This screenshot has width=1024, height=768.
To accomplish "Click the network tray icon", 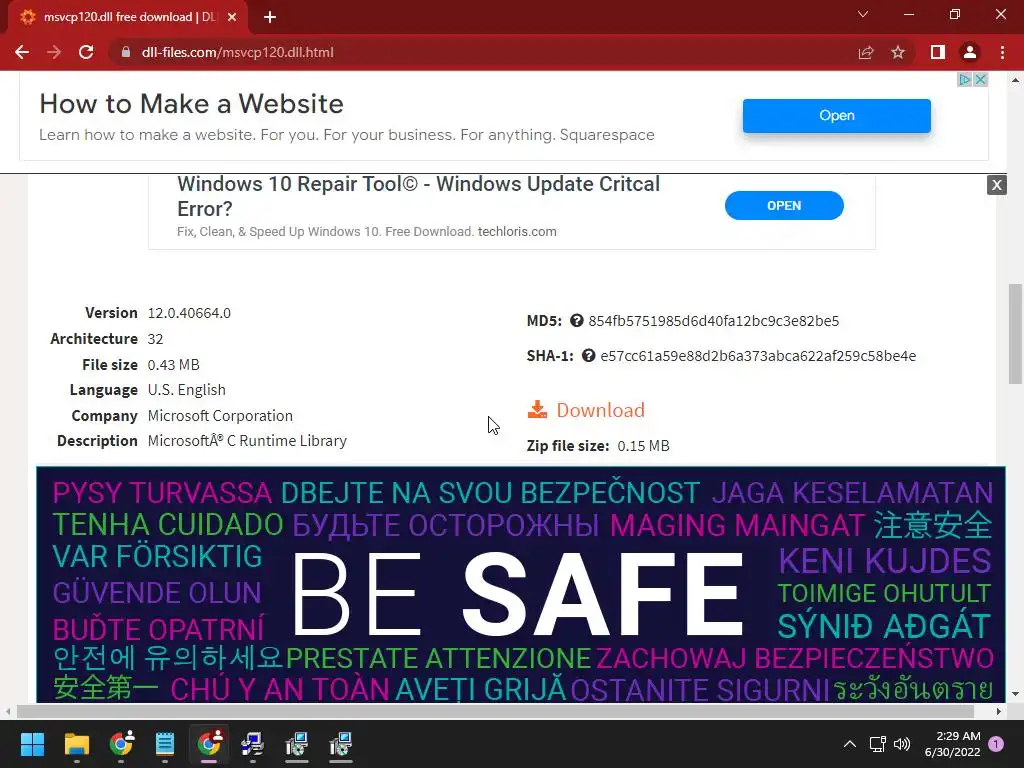I will 877,744.
